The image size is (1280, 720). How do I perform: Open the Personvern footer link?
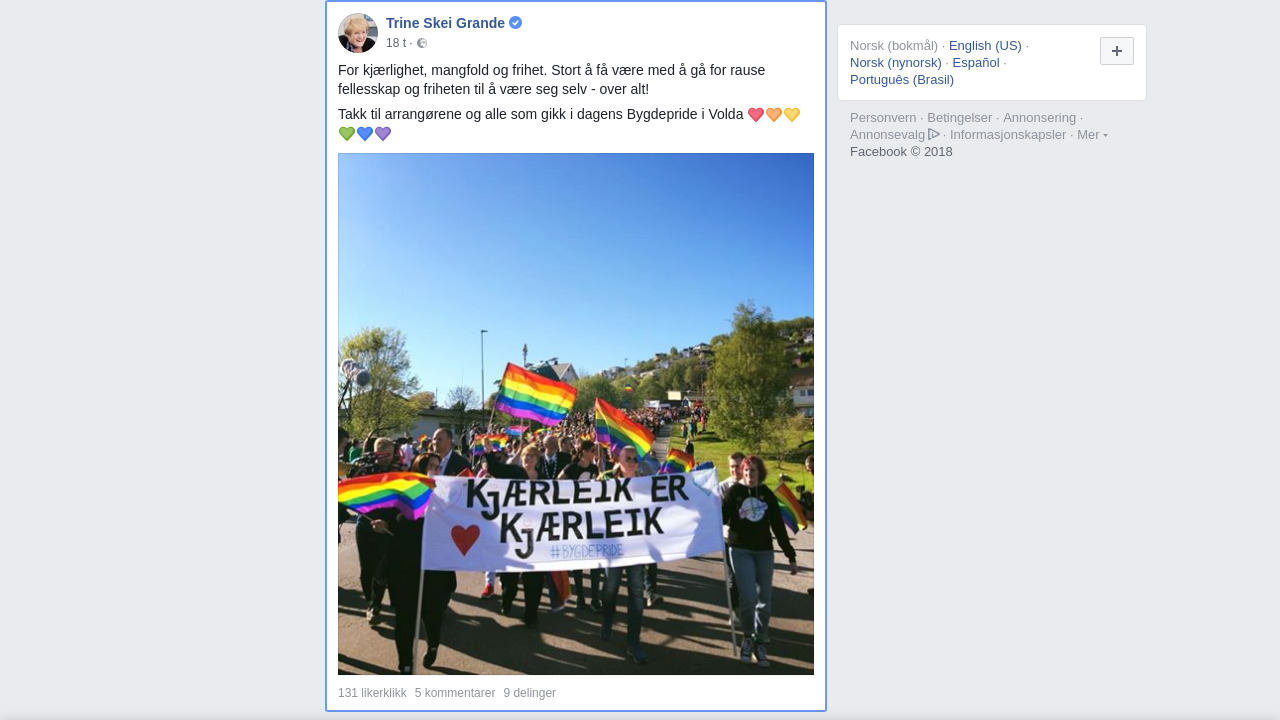[883, 118]
